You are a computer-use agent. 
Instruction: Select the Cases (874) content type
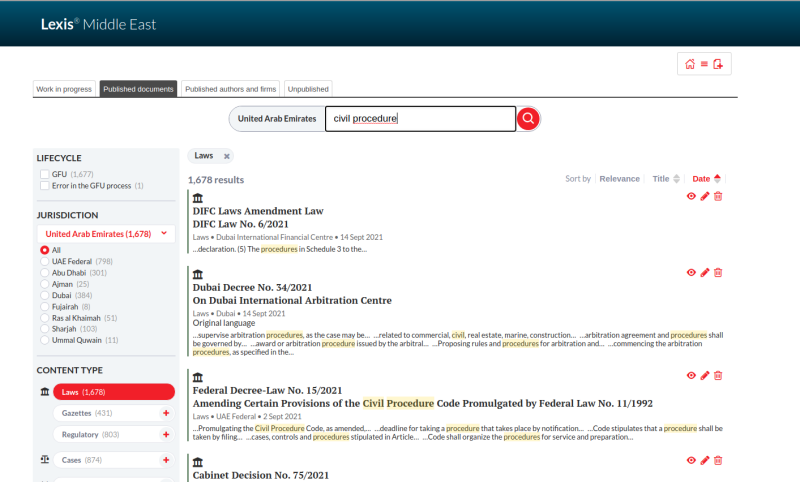[x=114, y=460]
